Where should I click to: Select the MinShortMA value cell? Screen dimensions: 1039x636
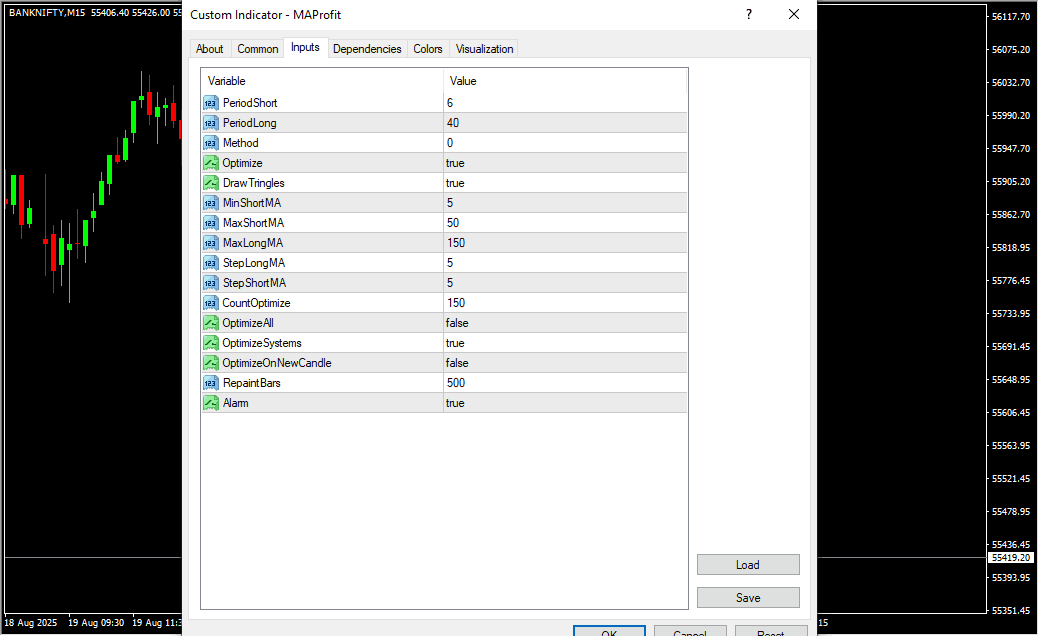click(564, 203)
